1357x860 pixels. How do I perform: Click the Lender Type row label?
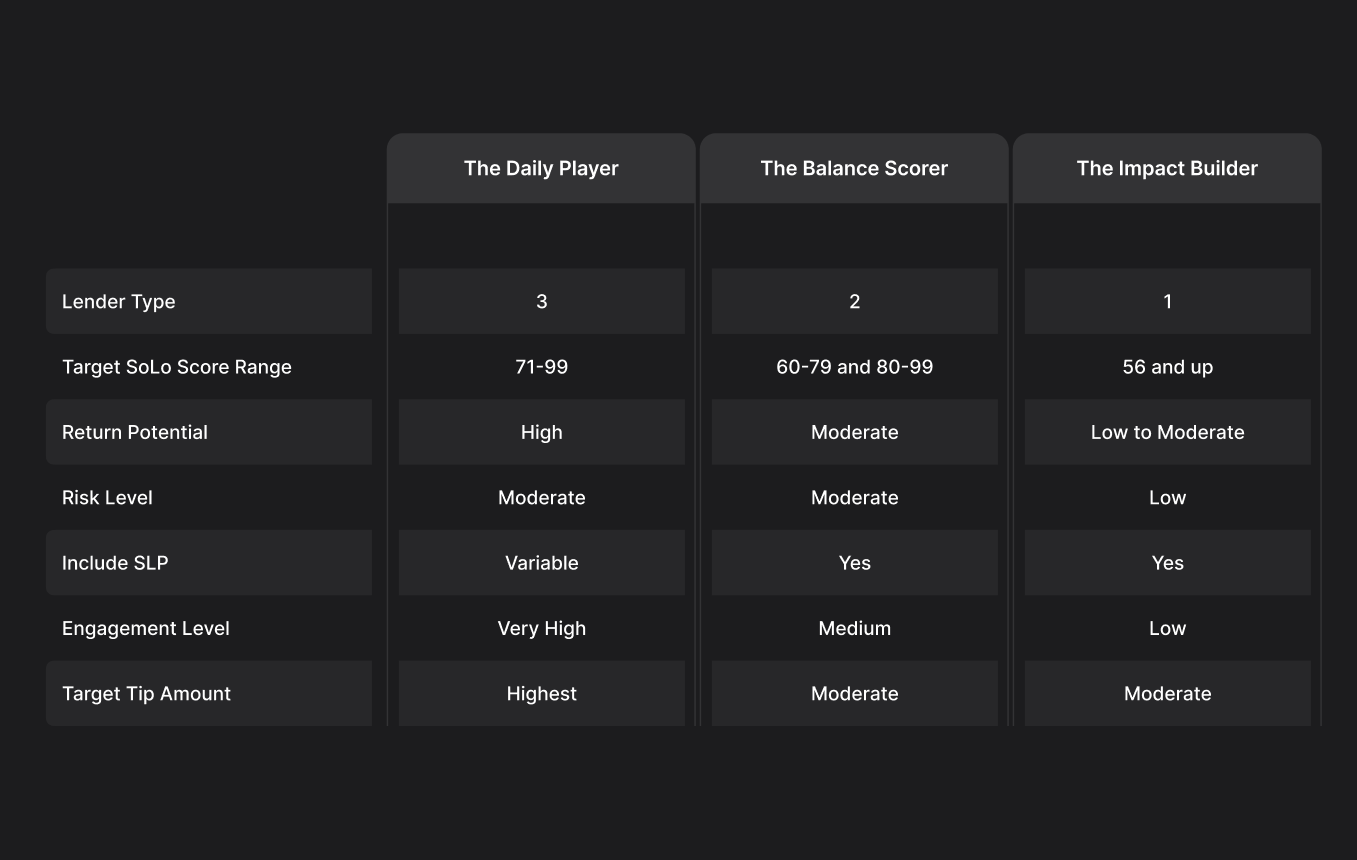[x=118, y=301]
